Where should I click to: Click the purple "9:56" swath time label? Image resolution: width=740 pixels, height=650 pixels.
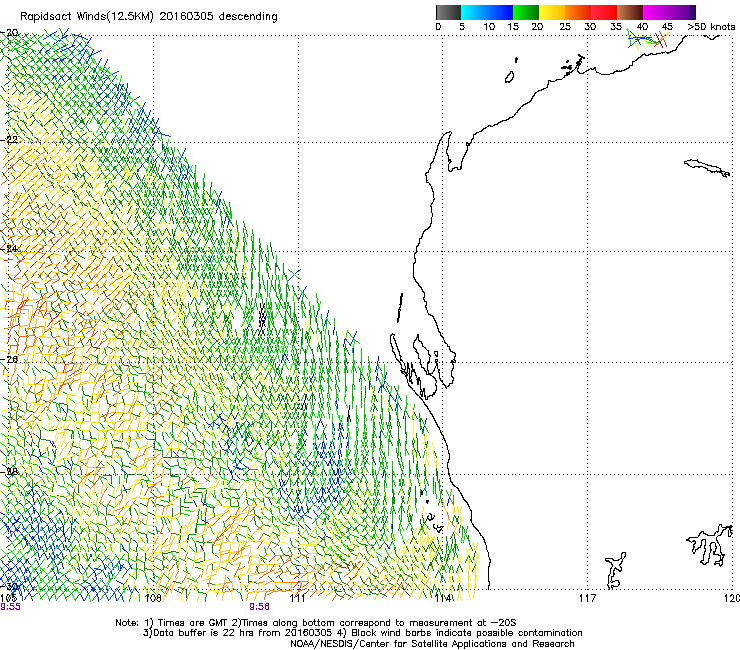(260, 607)
